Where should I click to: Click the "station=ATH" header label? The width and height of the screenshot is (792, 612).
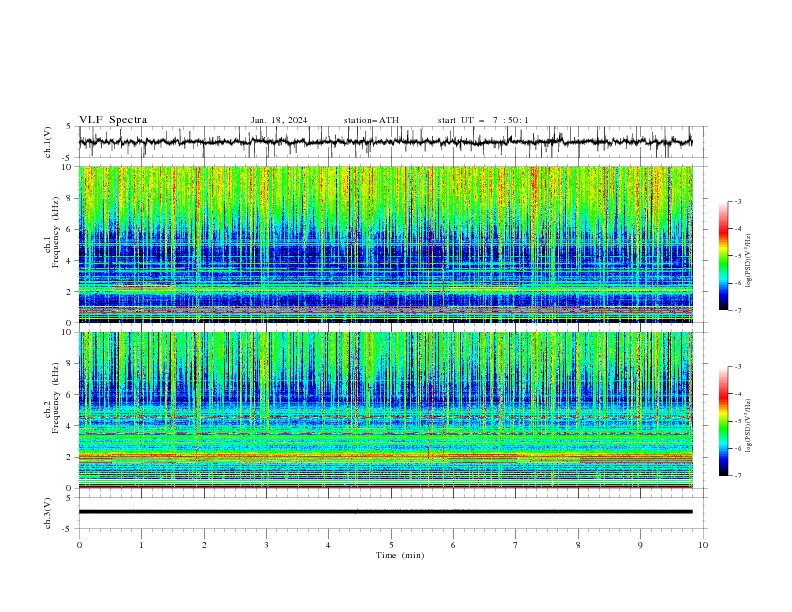point(371,120)
